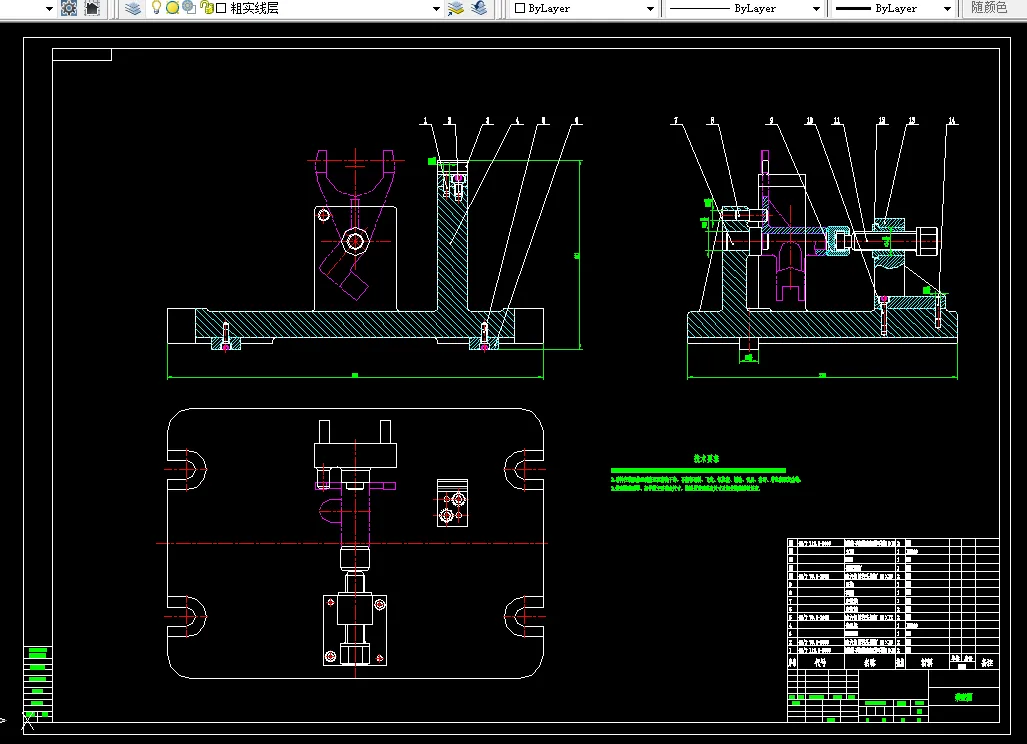Open the Layer Properties Manager
1027x744 pixels.
(x=133, y=8)
